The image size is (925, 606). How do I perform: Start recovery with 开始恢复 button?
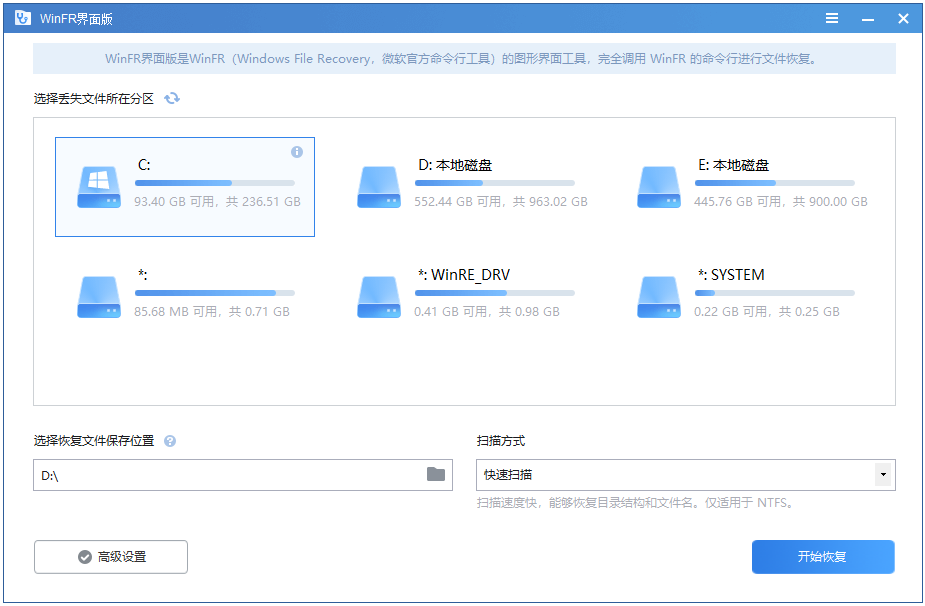[823, 557]
